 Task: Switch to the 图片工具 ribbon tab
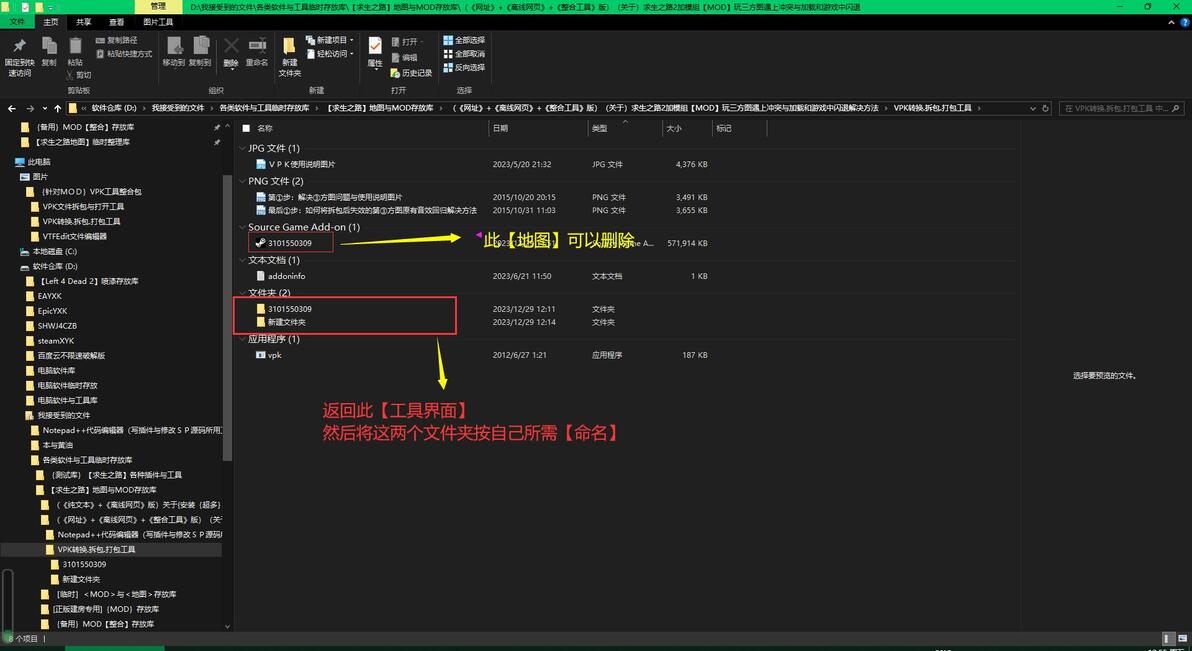[158, 22]
